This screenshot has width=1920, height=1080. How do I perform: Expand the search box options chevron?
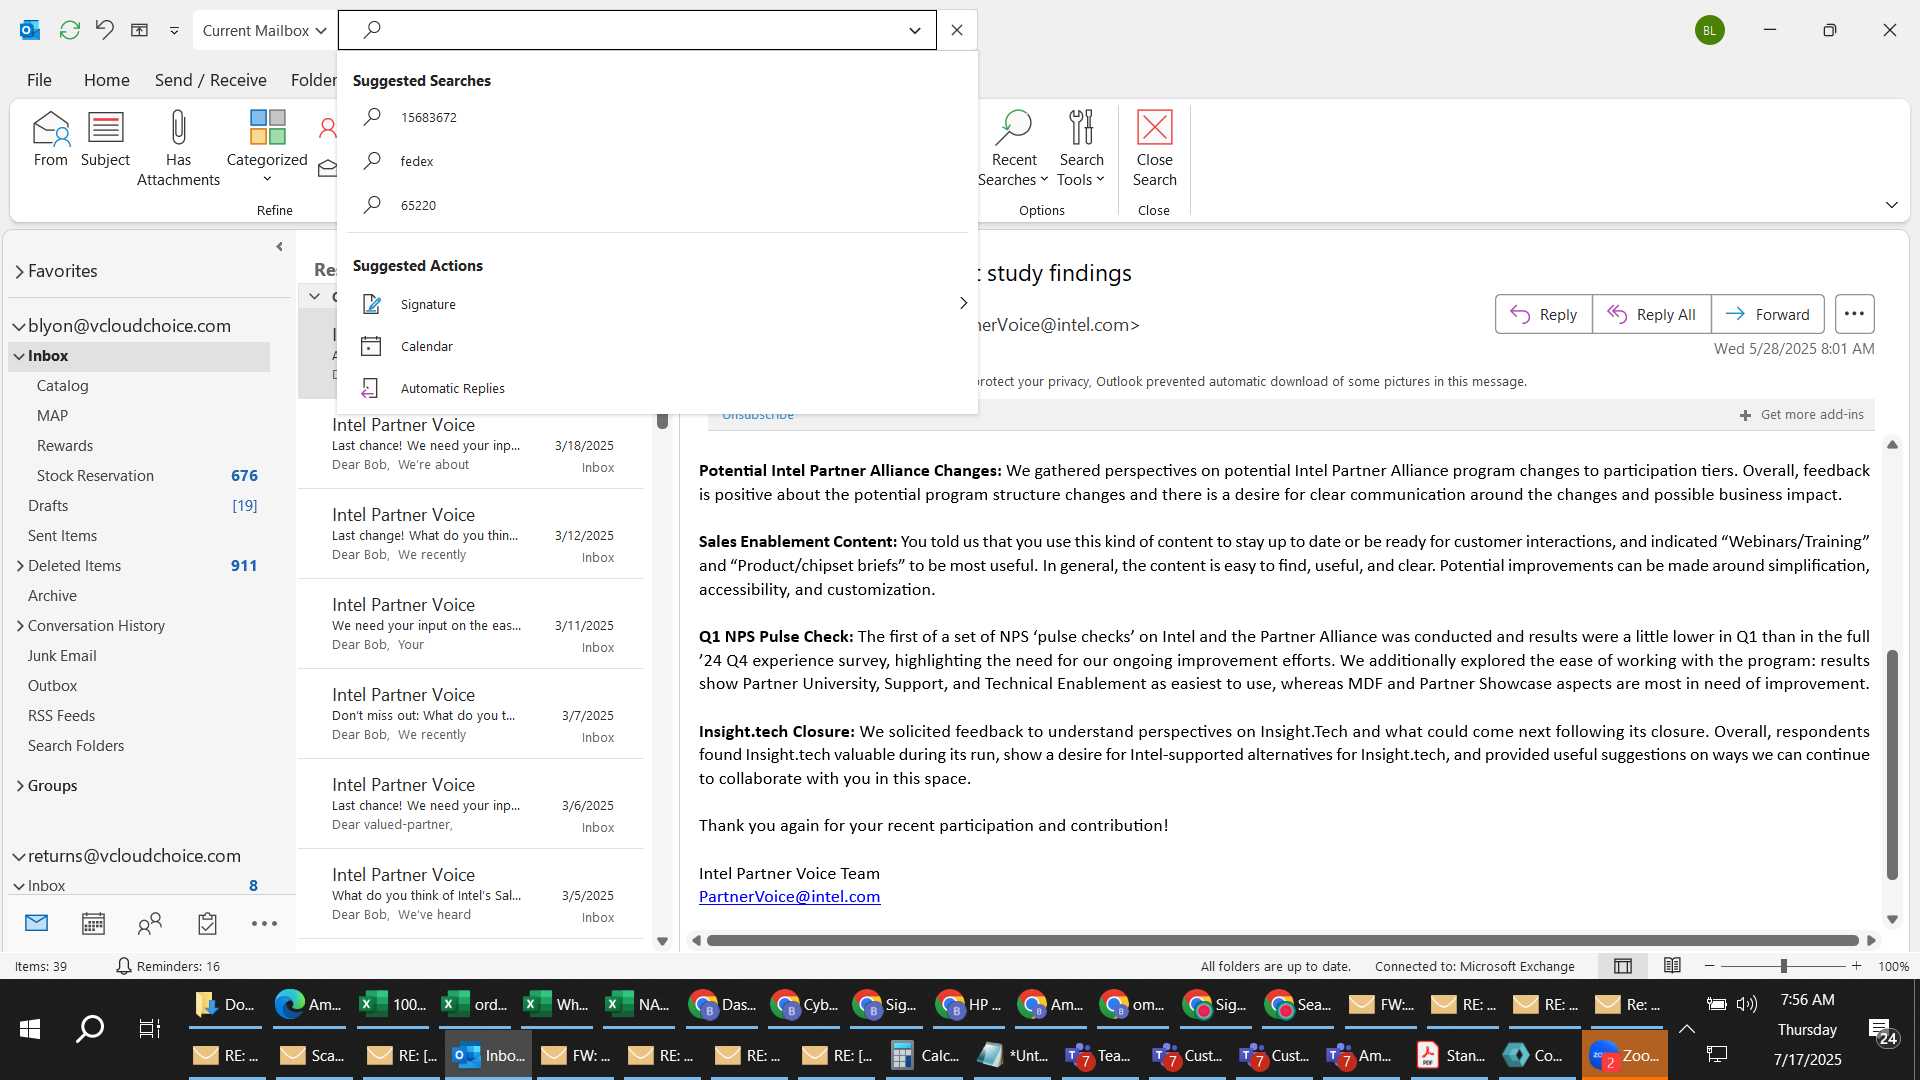click(x=914, y=30)
